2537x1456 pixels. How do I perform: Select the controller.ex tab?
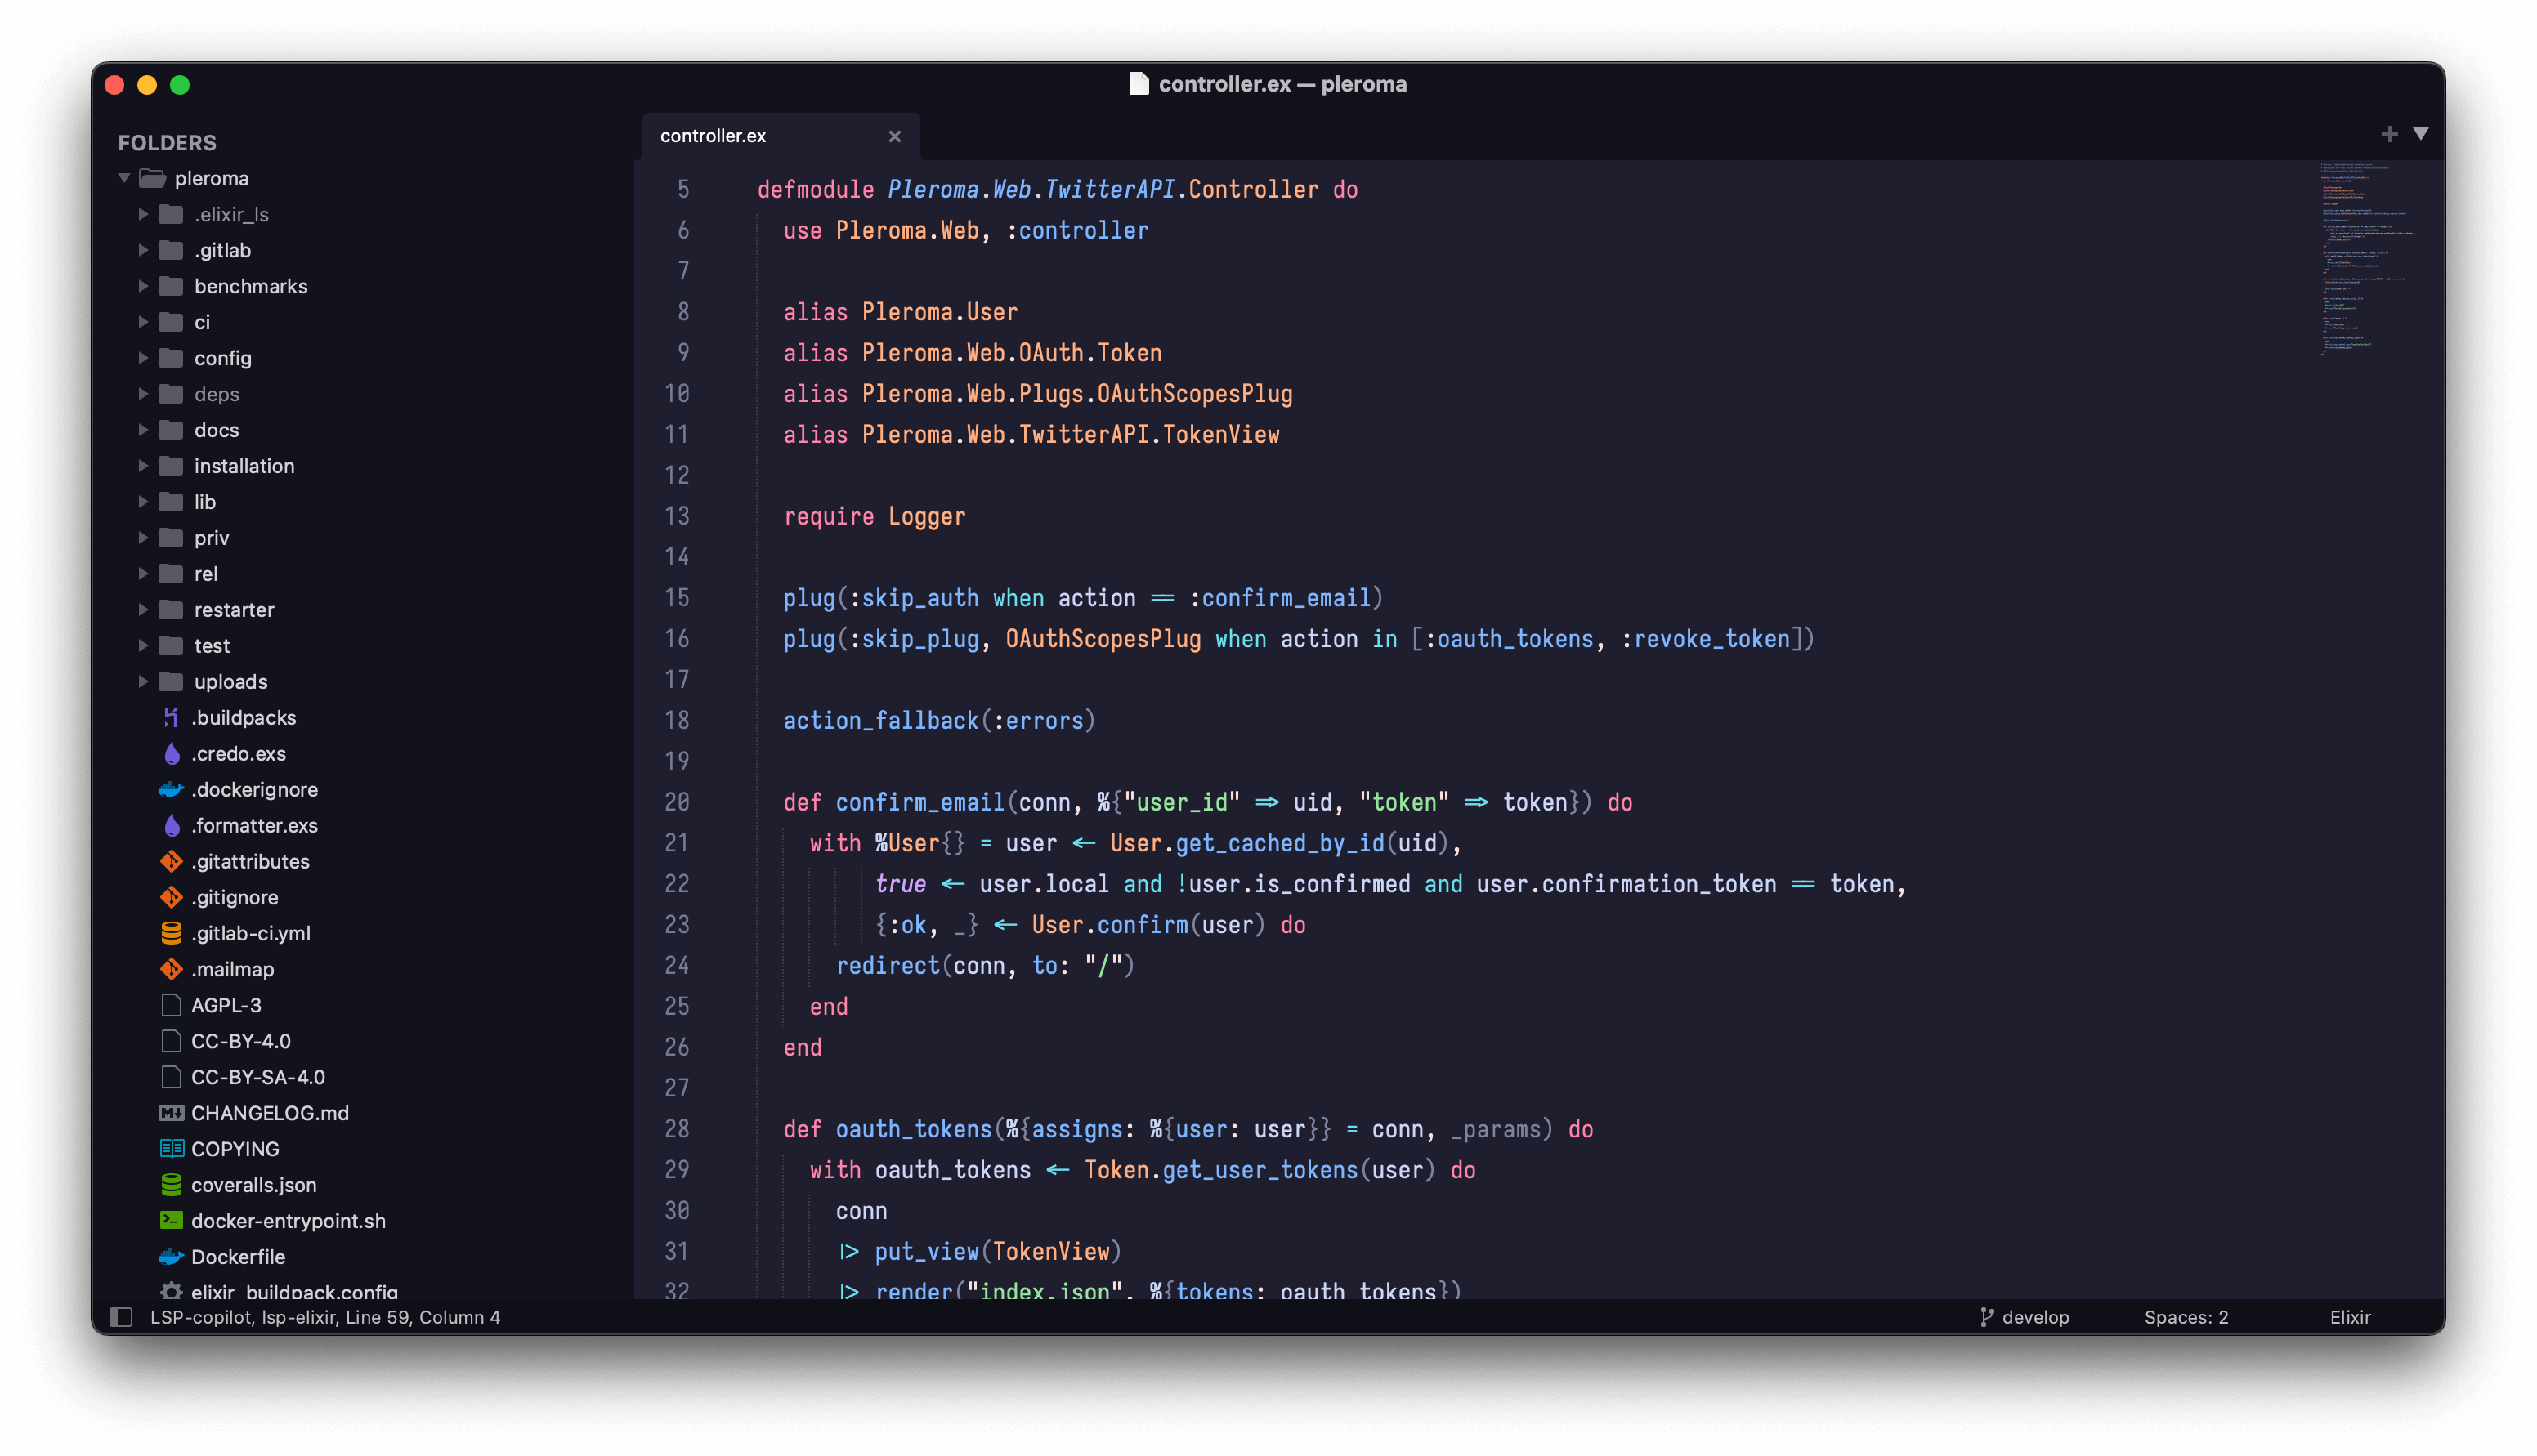pos(713,136)
